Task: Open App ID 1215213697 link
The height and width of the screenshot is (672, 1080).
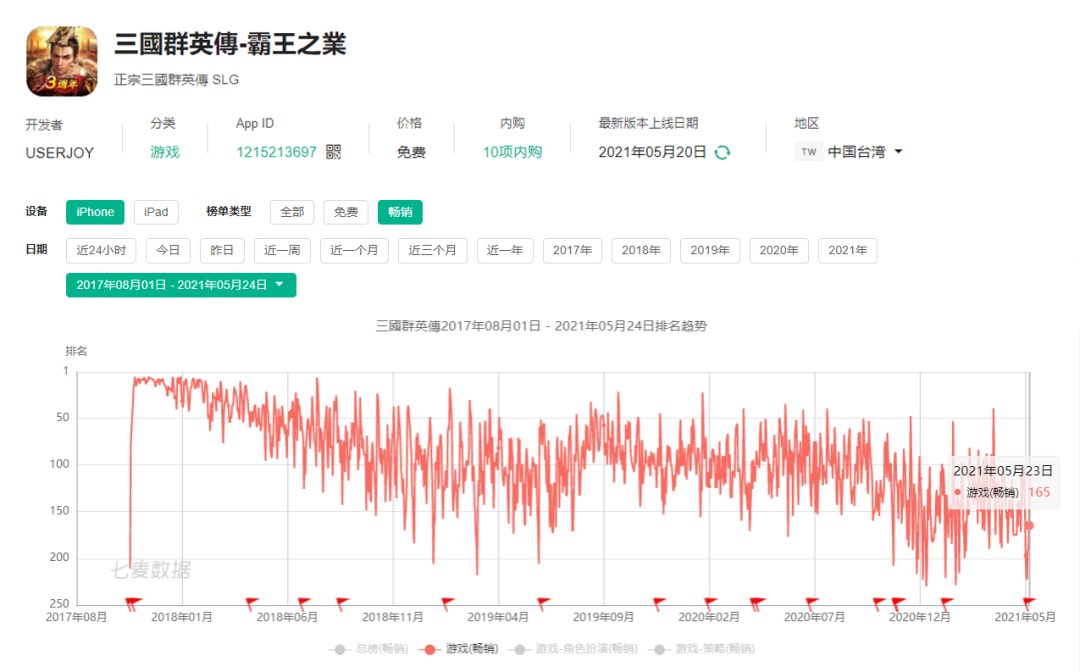Action: [276, 152]
